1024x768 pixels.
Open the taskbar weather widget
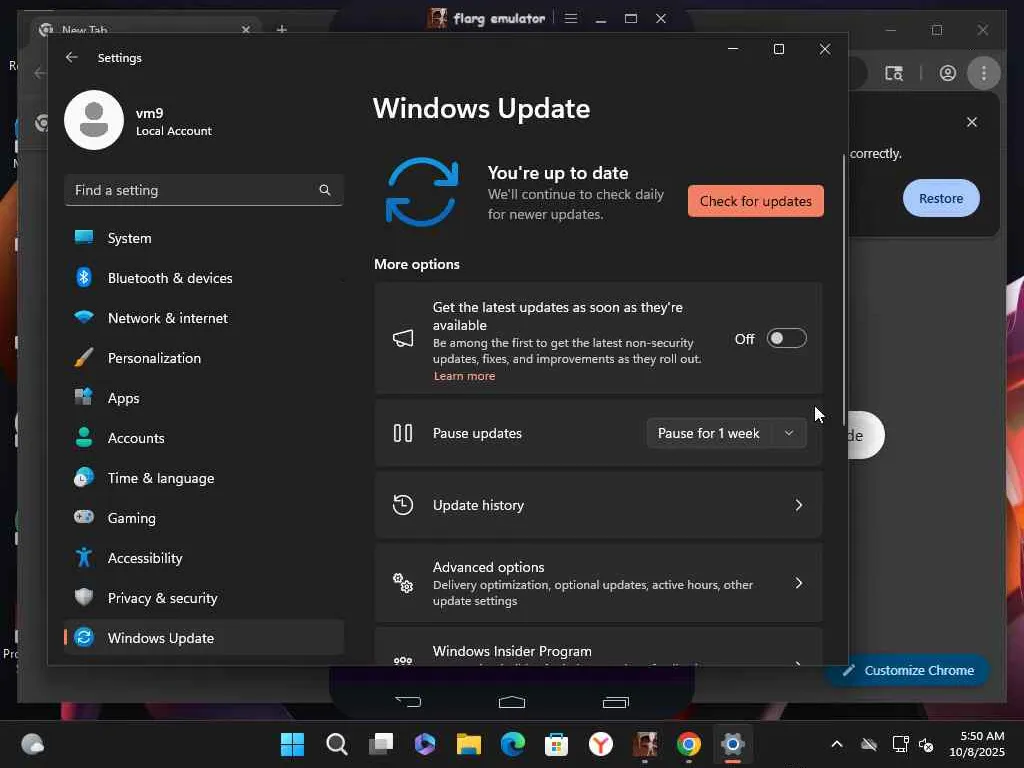point(32,744)
